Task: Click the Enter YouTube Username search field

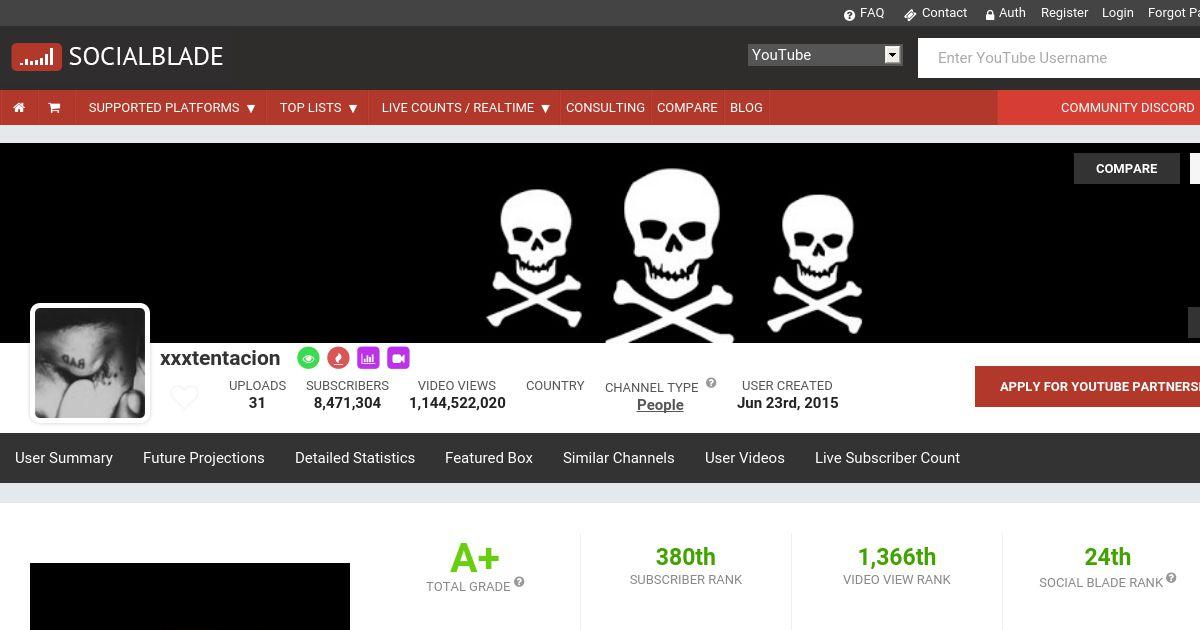Action: click(1060, 58)
